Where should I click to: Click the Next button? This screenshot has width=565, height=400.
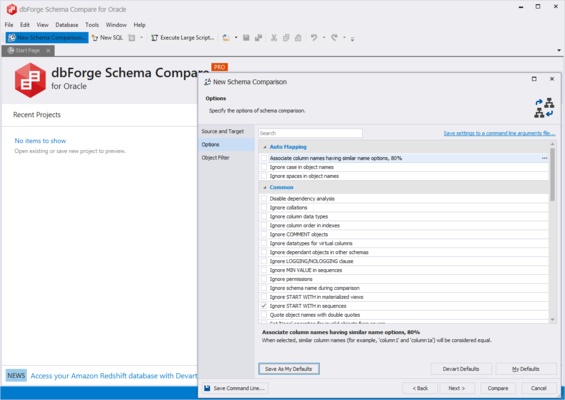point(457,388)
